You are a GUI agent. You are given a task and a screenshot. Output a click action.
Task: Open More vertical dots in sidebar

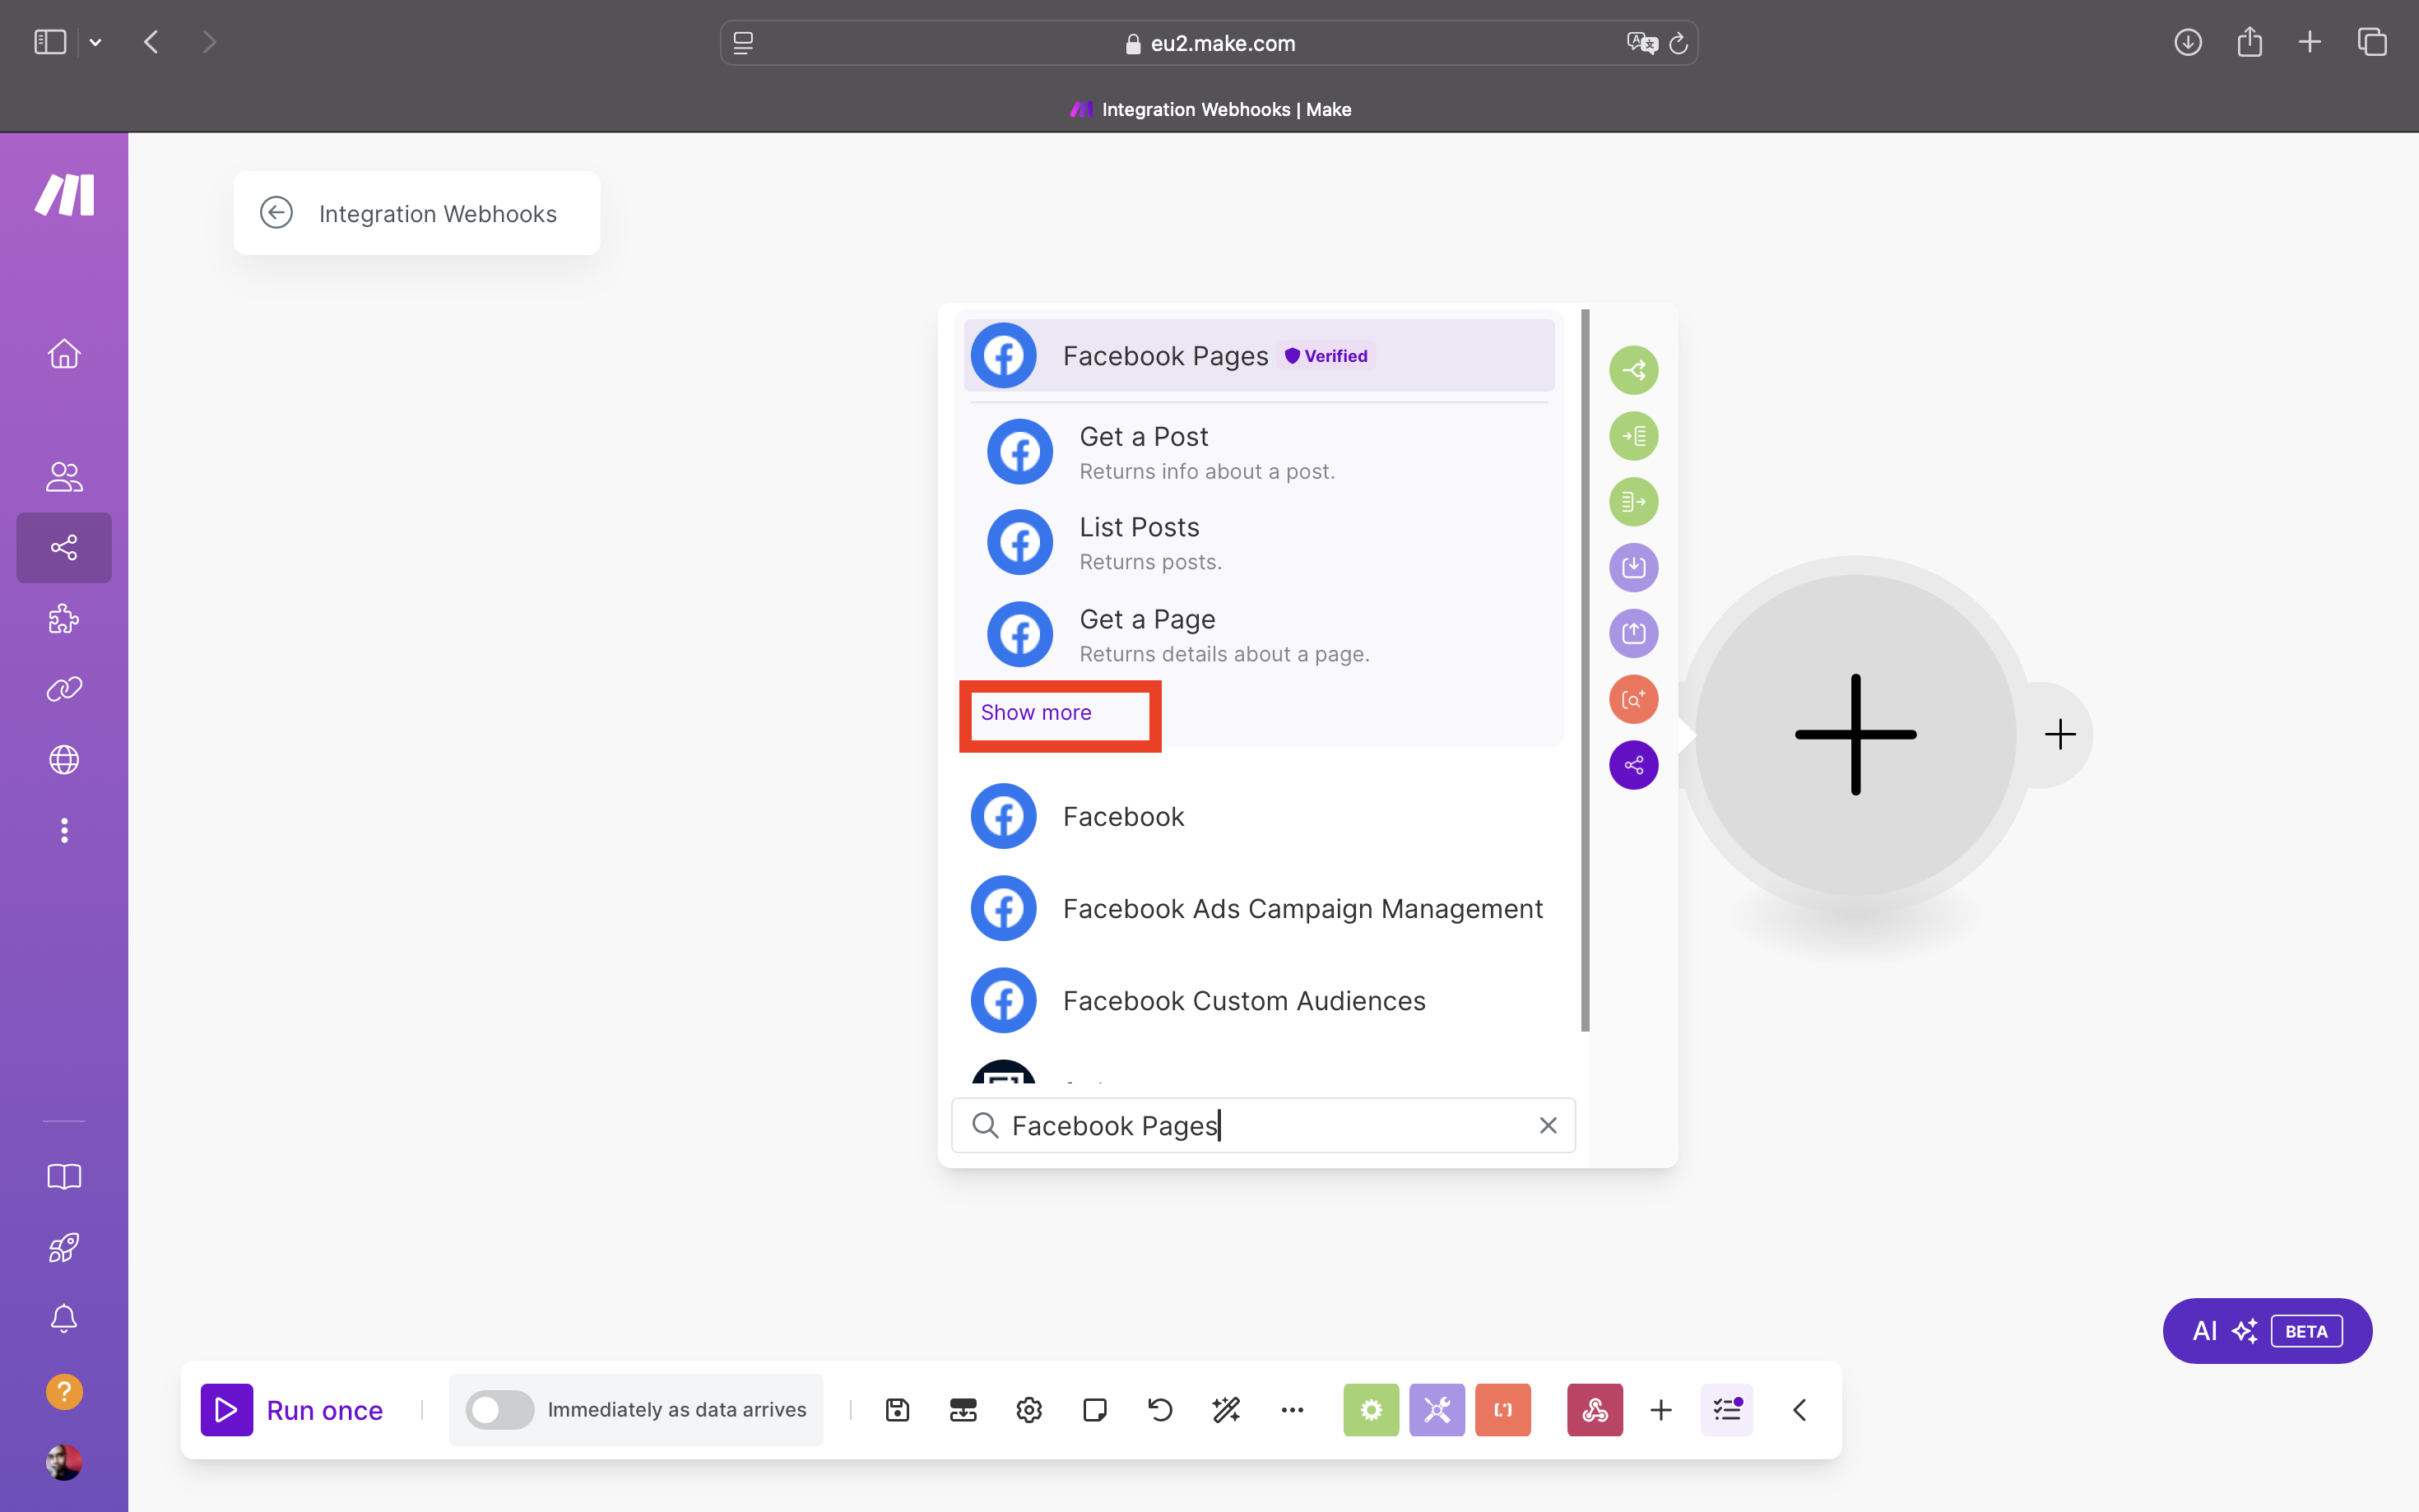point(64,830)
